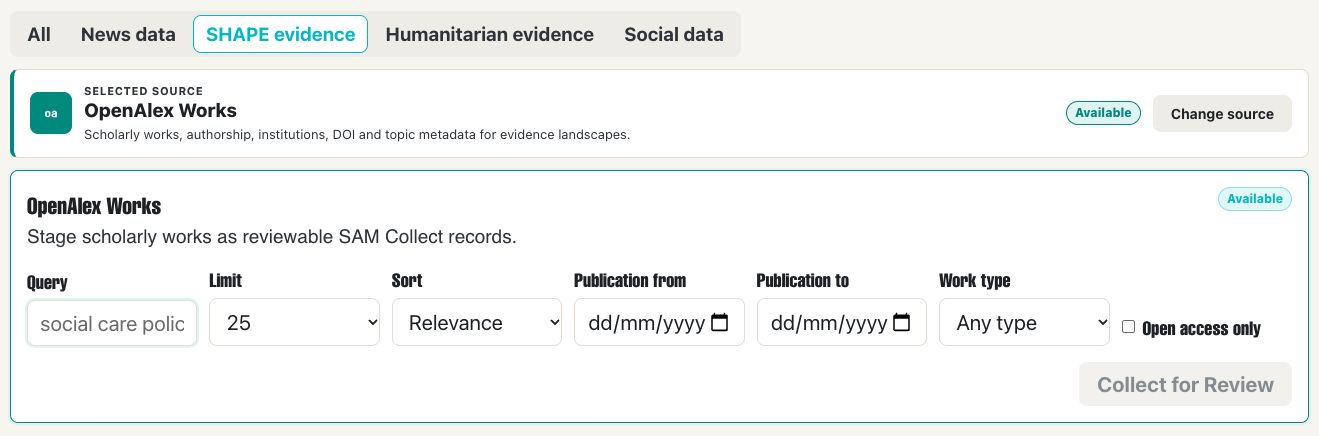Click the OpenAlex 'oa' source icon
This screenshot has width=1319, height=436.
click(51, 113)
